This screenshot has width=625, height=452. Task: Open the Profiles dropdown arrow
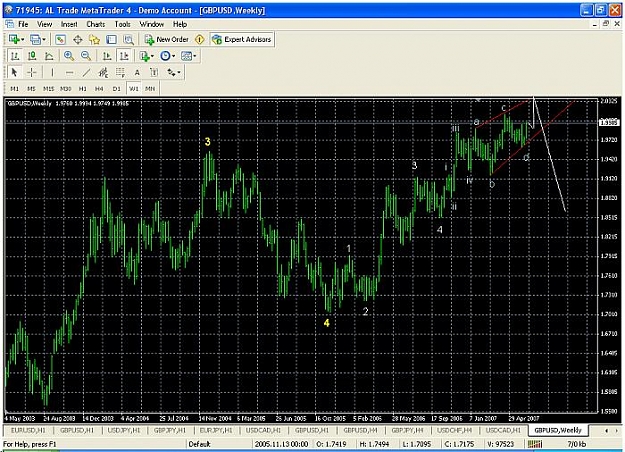pos(44,39)
